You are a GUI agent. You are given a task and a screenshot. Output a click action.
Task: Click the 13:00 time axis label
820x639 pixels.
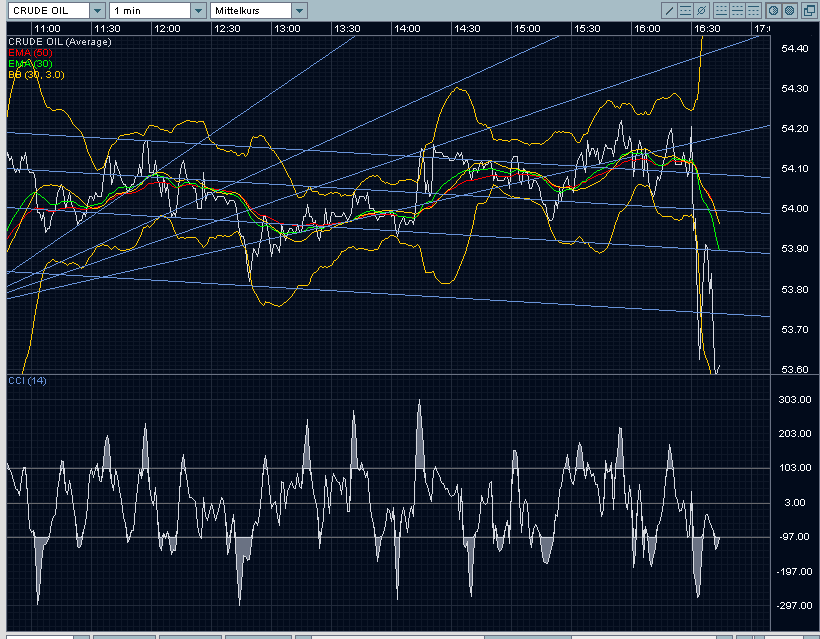(x=288, y=29)
